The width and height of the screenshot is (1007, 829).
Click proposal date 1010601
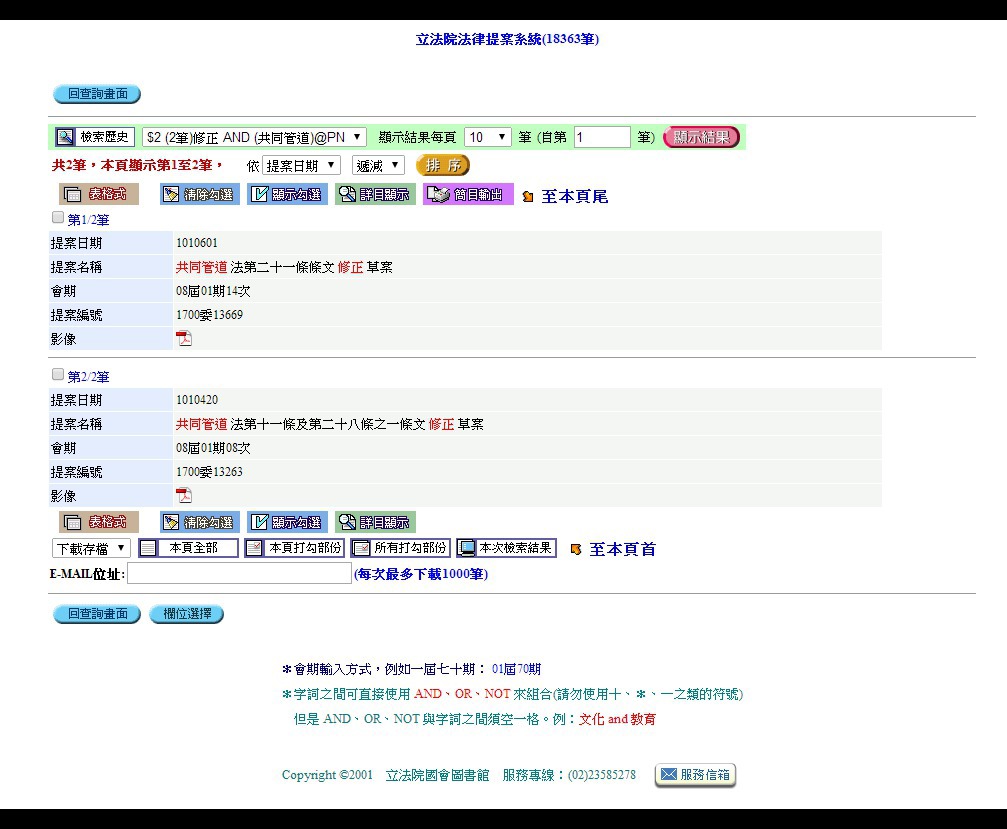pos(197,243)
